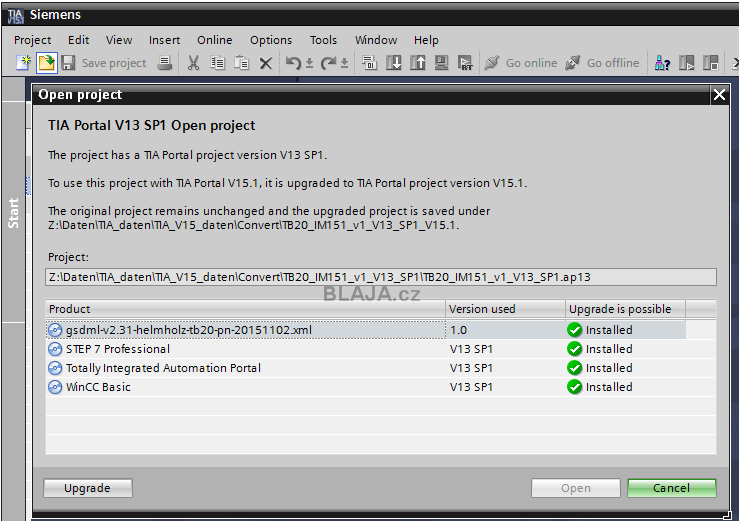Open the Undo history dropdown arrow
This screenshot has height=521, width=739.
pyautogui.click(x=309, y=63)
